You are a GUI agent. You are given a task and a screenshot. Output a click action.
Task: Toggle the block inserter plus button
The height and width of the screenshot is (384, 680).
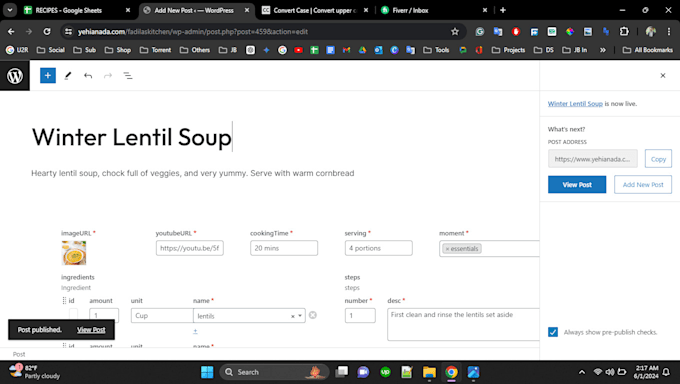(x=48, y=75)
